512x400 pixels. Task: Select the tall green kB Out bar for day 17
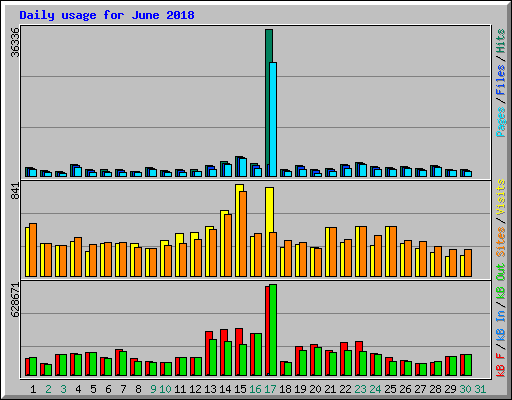tap(273, 330)
